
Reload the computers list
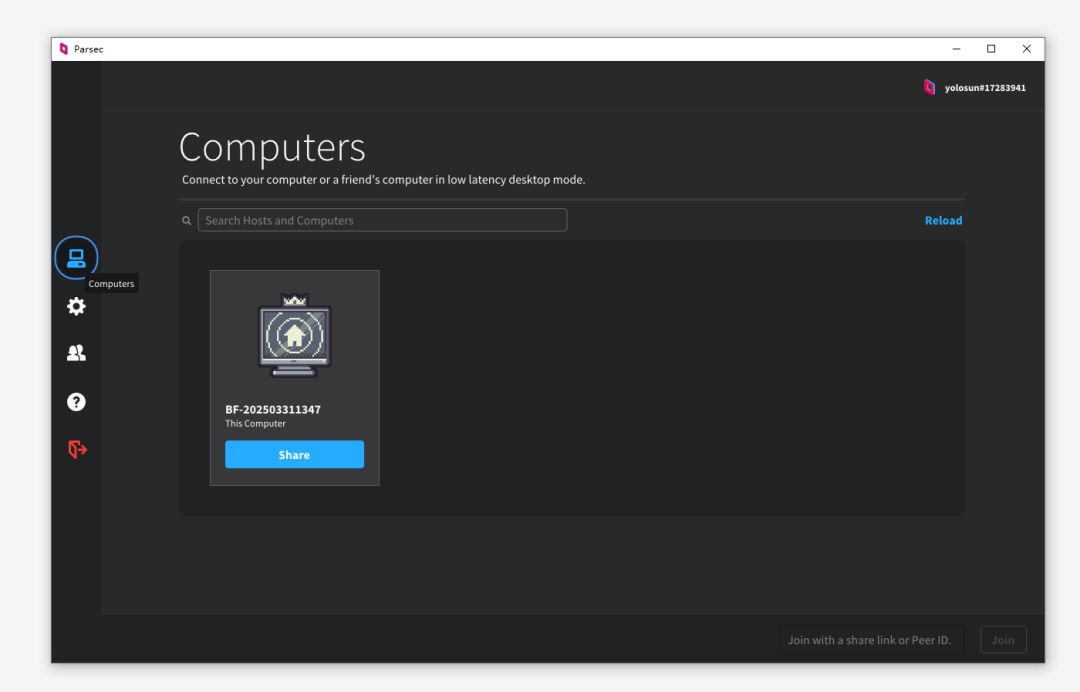(x=943, y=220)
